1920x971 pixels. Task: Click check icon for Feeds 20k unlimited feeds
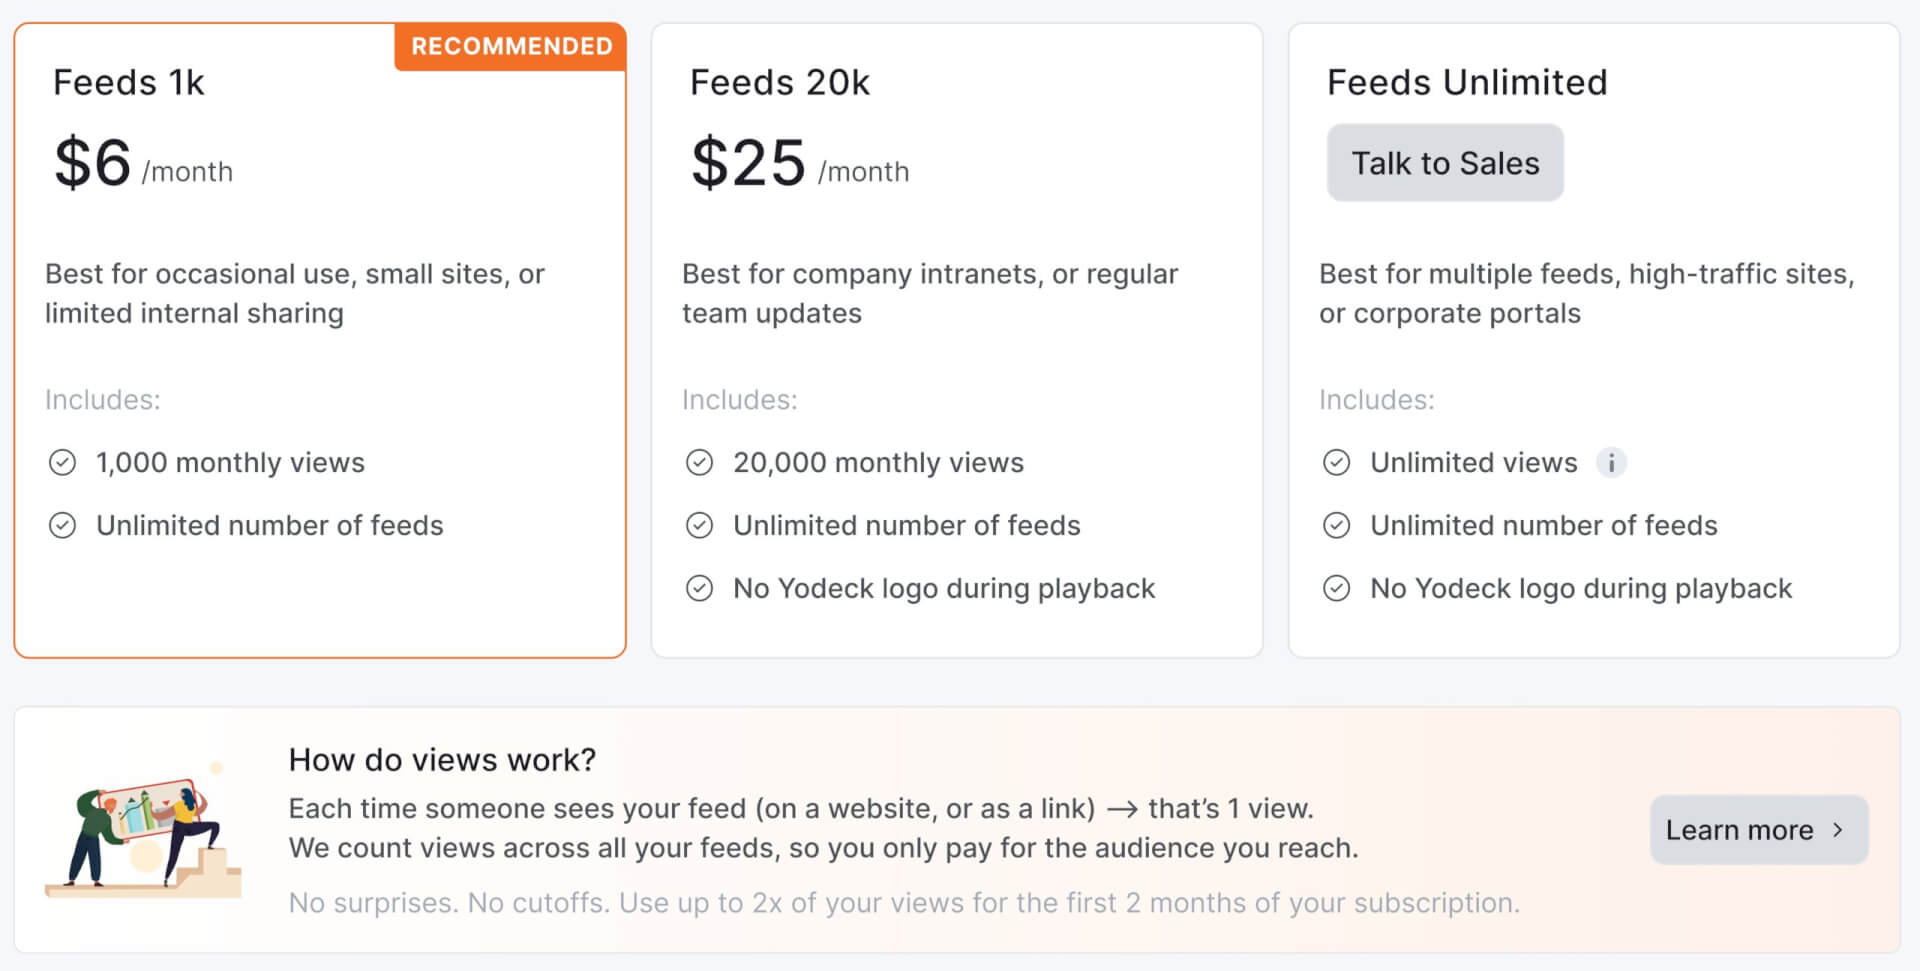point(699,526)
